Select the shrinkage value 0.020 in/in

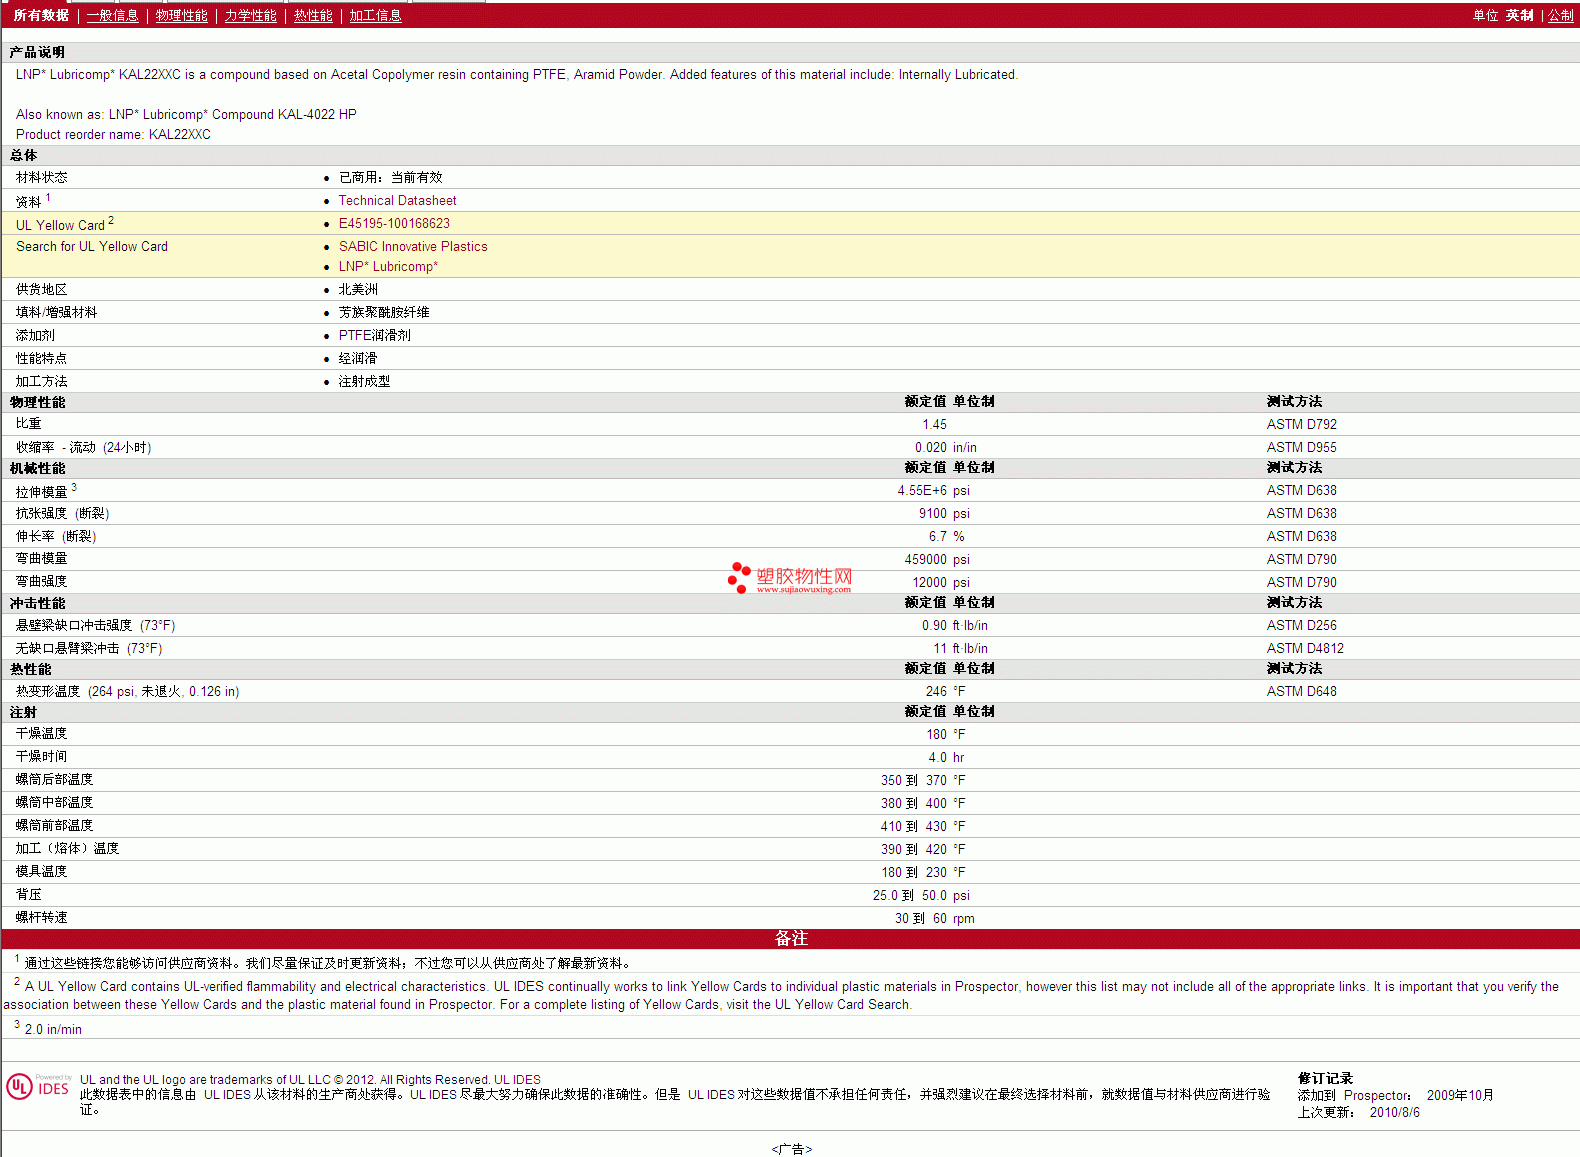click(946, 448)
